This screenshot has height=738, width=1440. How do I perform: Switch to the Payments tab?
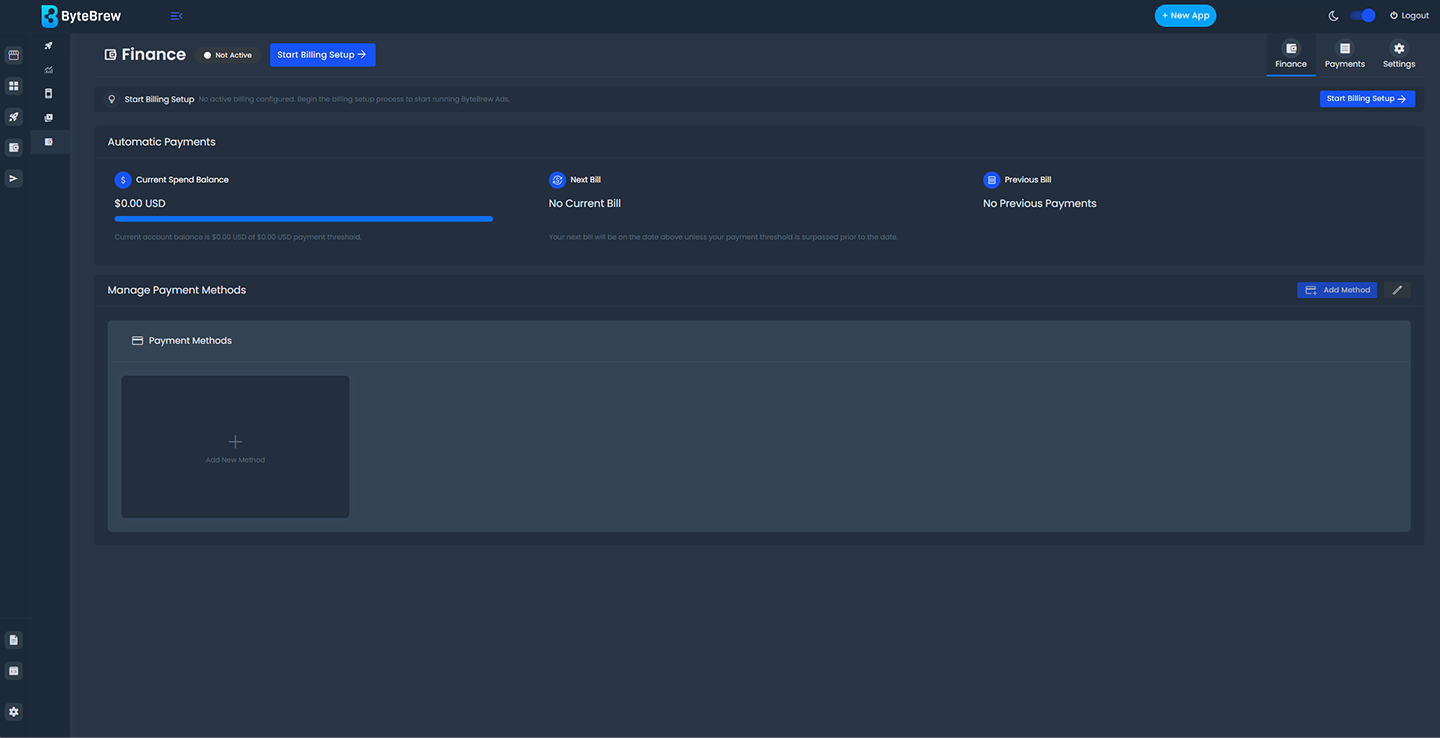click(1344, 55)
